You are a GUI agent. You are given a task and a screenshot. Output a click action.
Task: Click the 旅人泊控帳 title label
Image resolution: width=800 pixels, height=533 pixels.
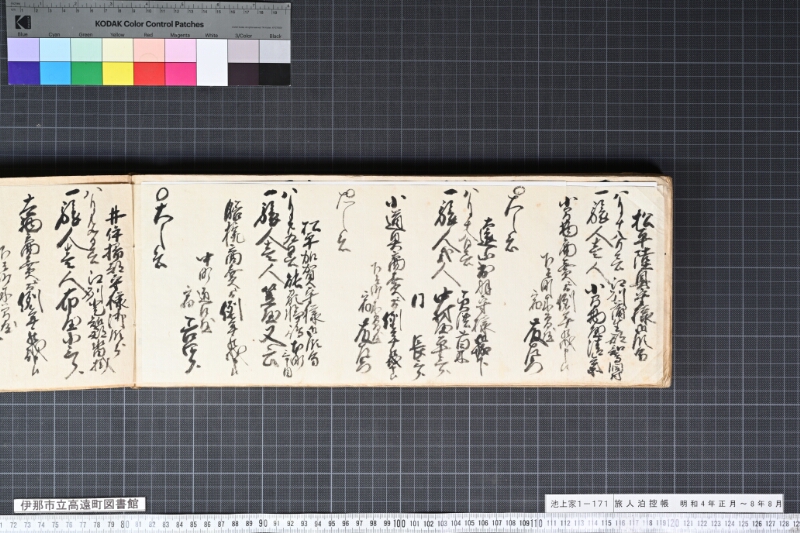click(641, 503)
